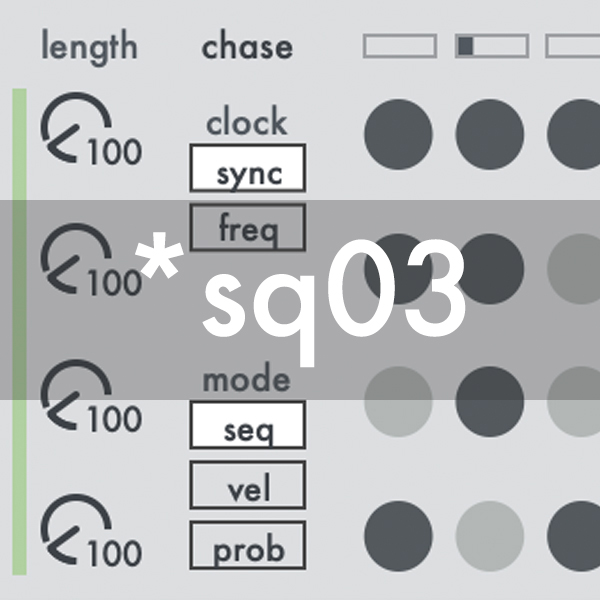Viewport: 600px width, 600px height.
Task: Toggle first step in top row
Action: point(398,134)
